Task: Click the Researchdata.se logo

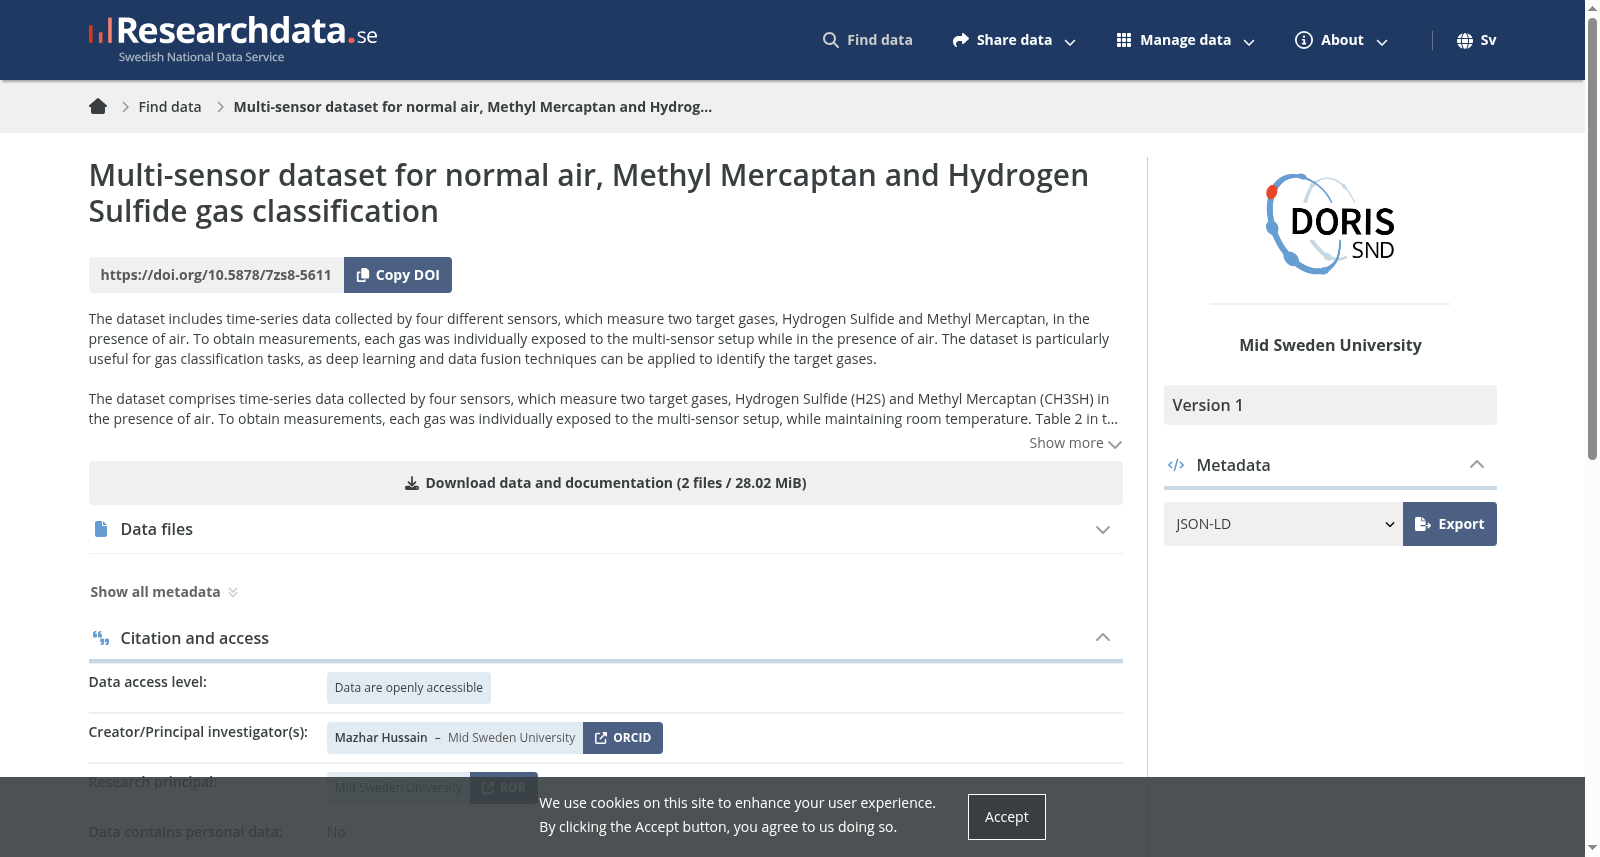Action: tap(233, 40)
